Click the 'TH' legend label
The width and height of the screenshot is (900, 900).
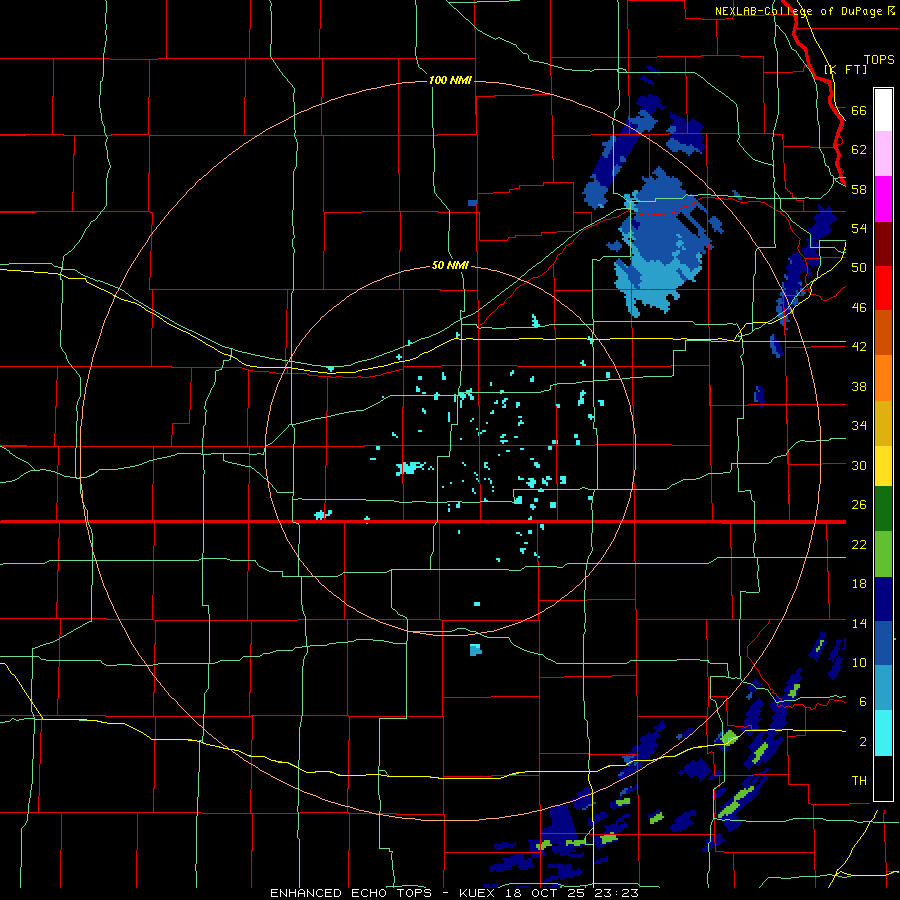[859, 781]
